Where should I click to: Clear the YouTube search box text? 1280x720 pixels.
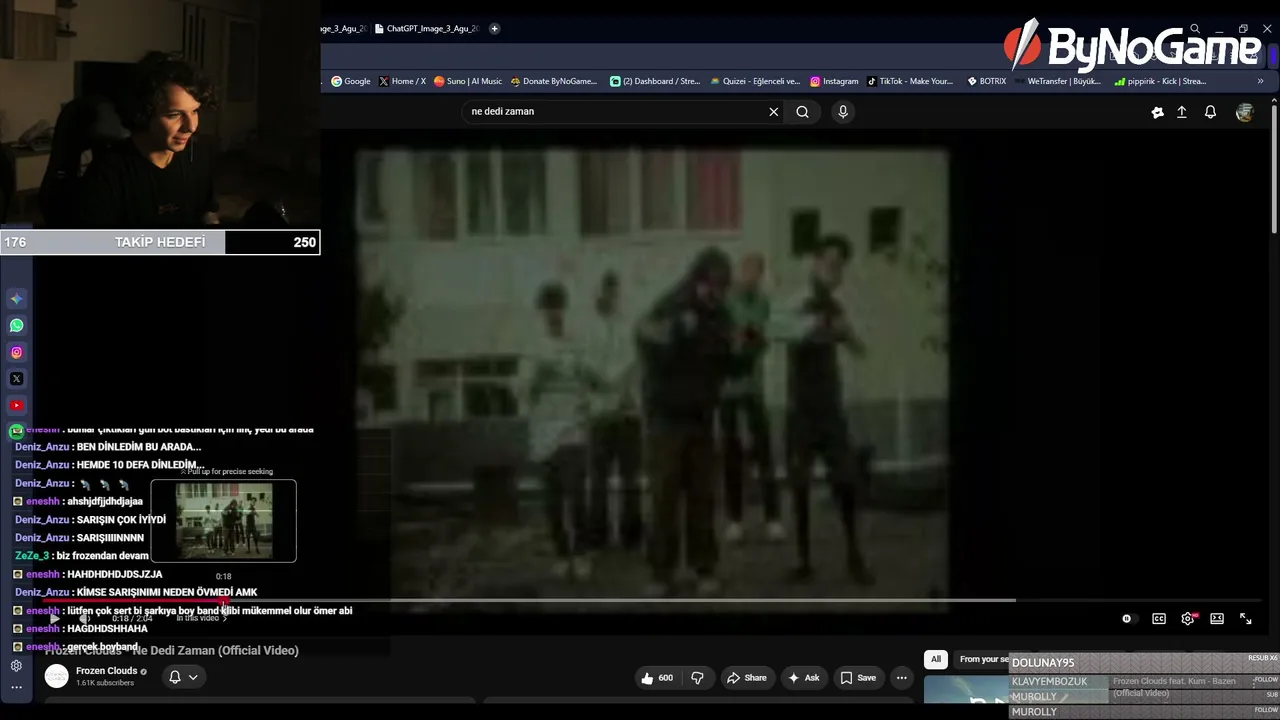[773, 112]
